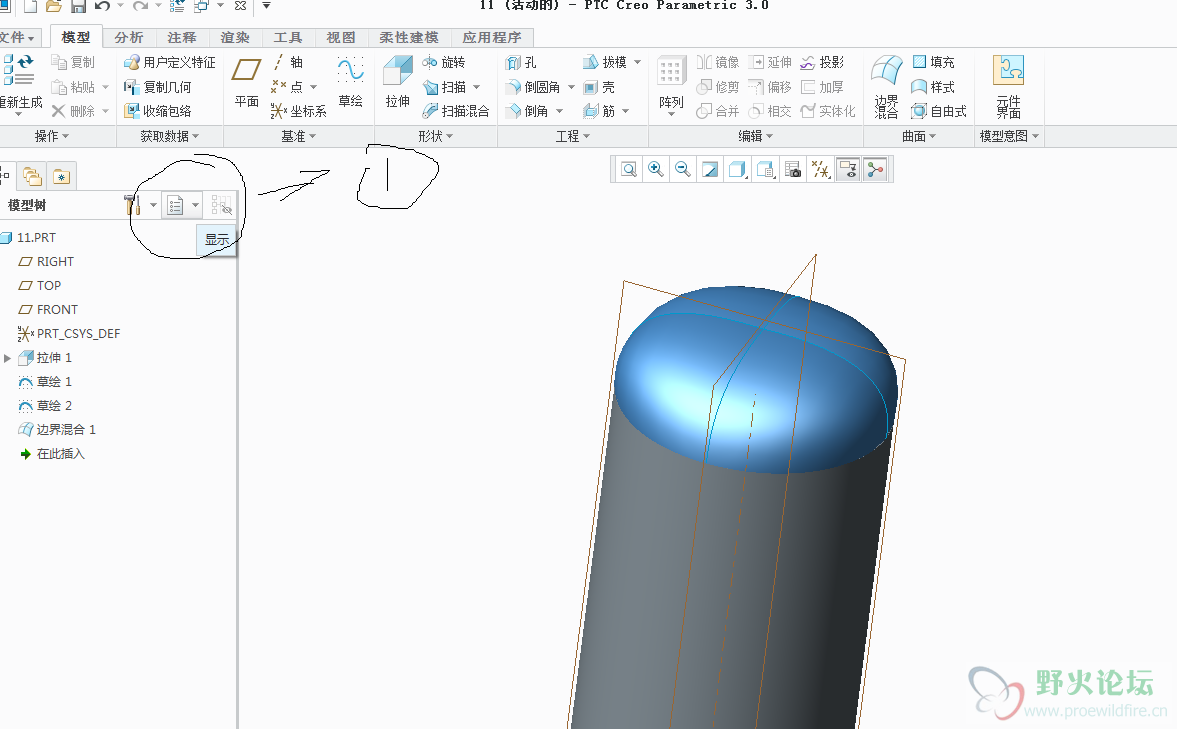Image resolution: width=1177 pixels, height=729 pixels.
Task: Open the display style cube icon
Action: pos(737,170)
